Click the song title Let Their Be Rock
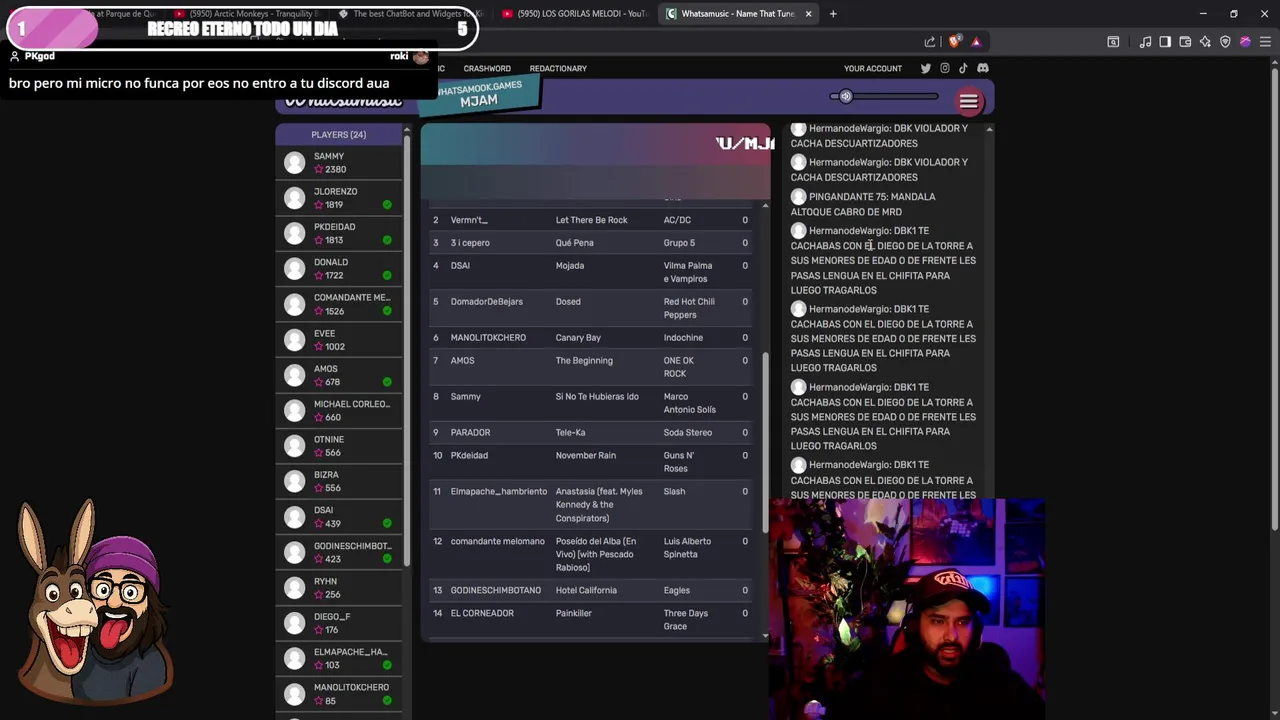This screenshot has height=720, width=1280. point(591,220)
